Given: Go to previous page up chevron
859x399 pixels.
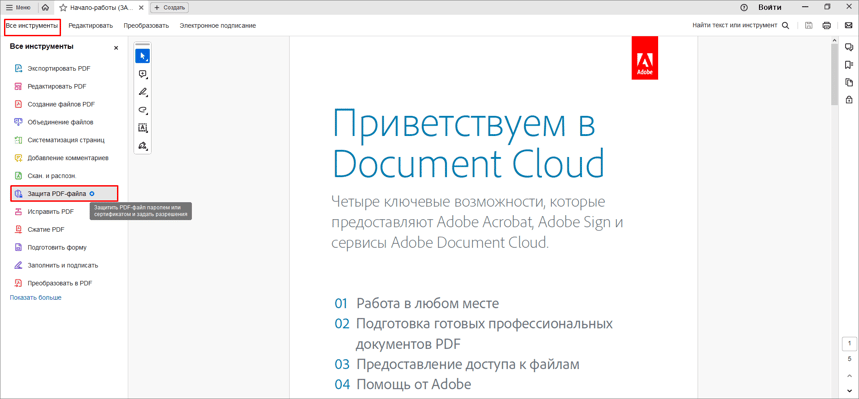Looking at the screenshot, I should [x=849, y=376].
